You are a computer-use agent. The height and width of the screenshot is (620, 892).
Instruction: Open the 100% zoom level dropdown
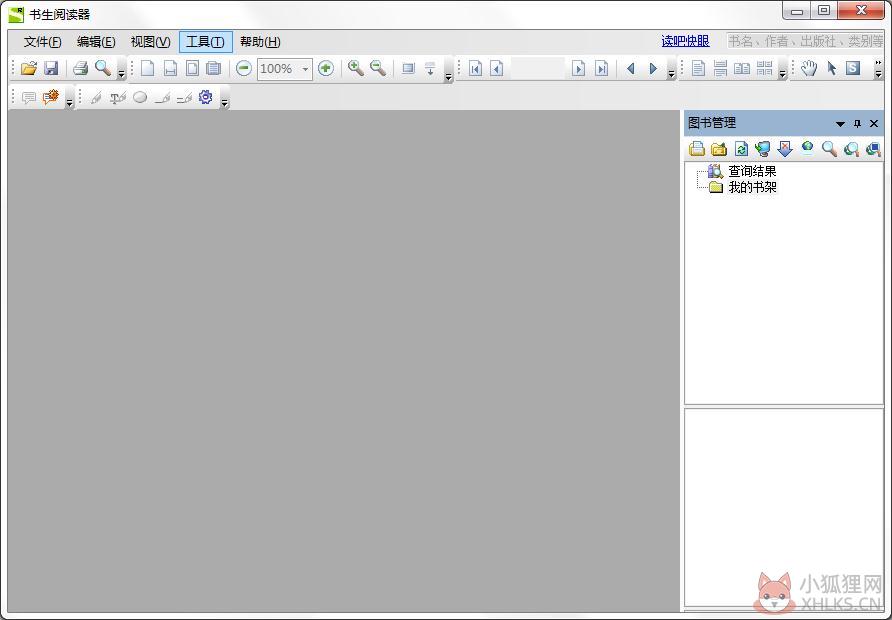click(305, 69)
